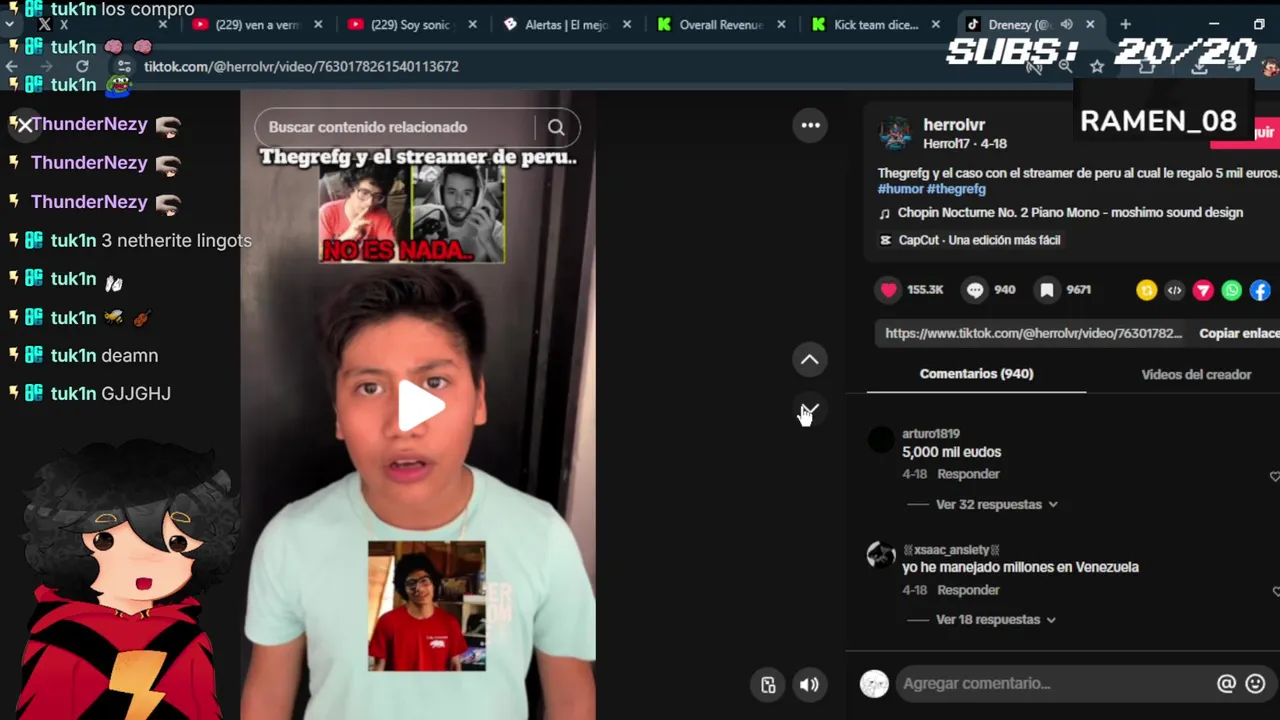Open the herrolvr username link

[x=954, y=125]
